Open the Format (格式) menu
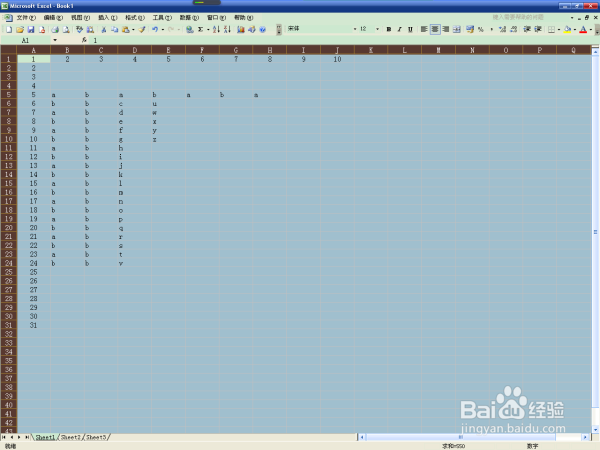This screenshot has height=450, width=600. (x=135, y=18)
